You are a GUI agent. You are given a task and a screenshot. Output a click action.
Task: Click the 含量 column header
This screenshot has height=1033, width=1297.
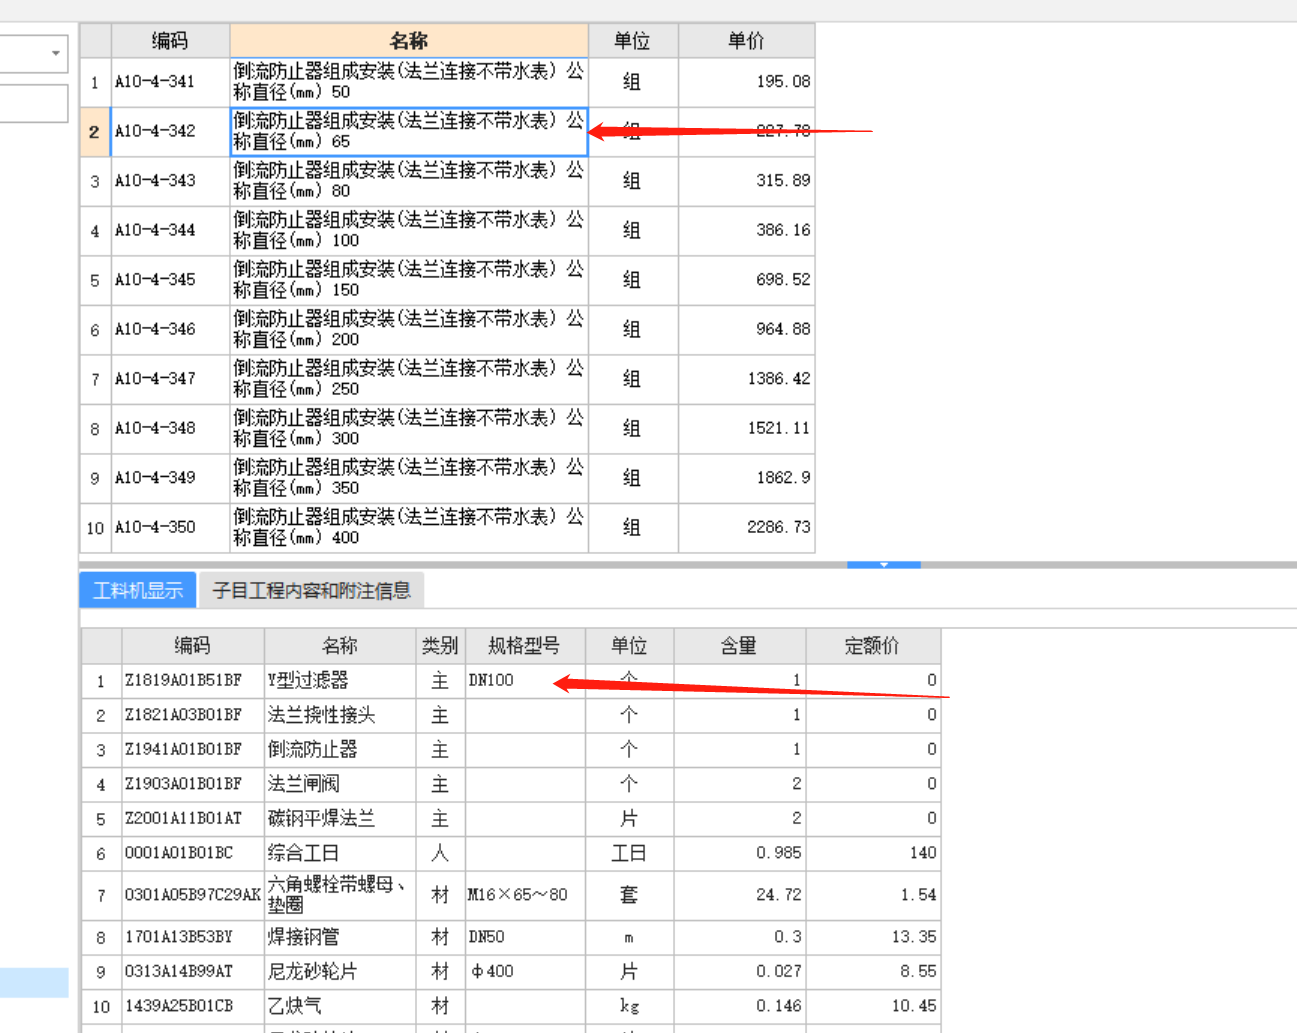[740, 646]
